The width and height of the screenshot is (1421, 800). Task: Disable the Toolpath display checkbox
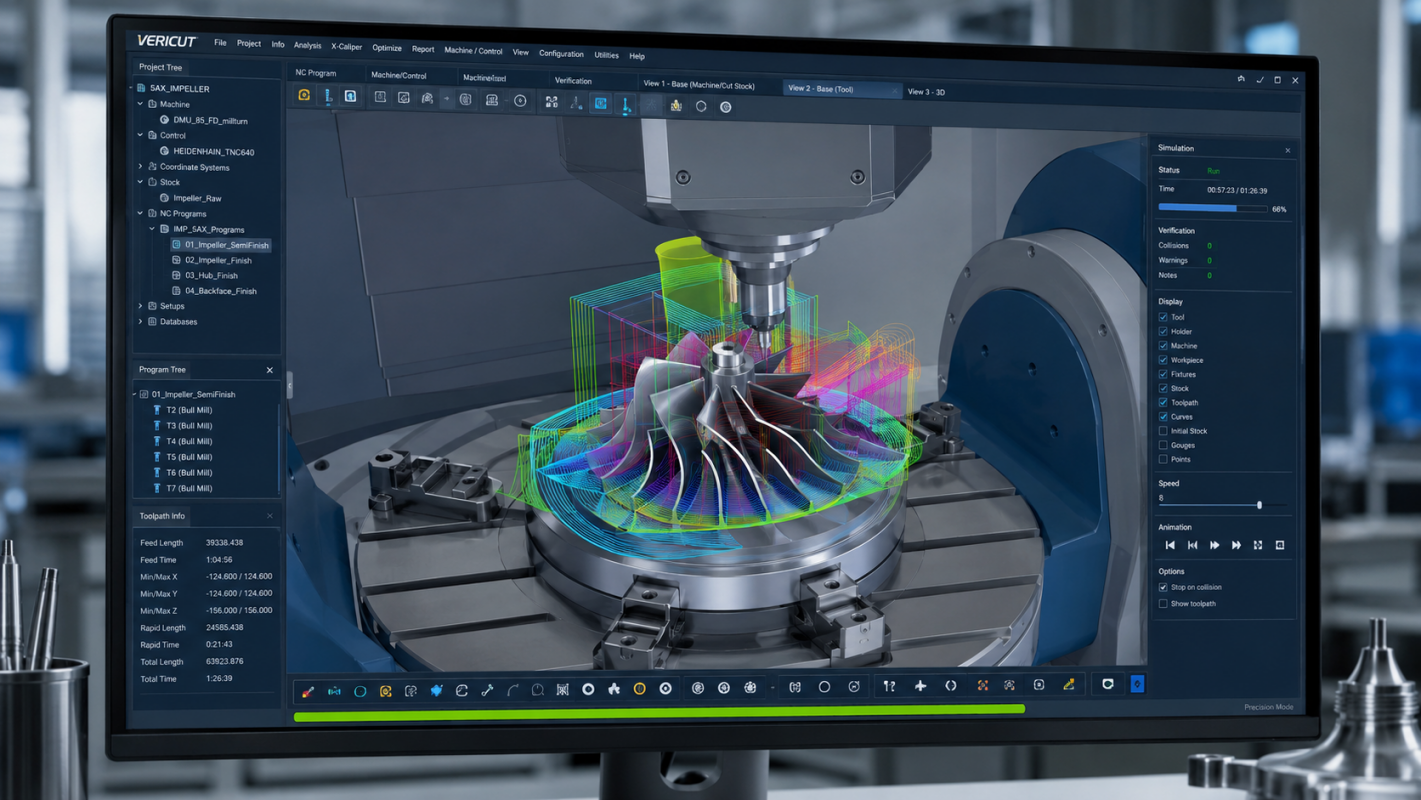(1163, 402)
